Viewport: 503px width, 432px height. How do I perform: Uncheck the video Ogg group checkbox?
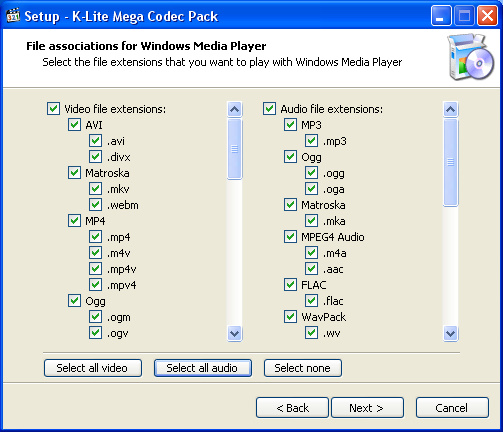[74, 301]
